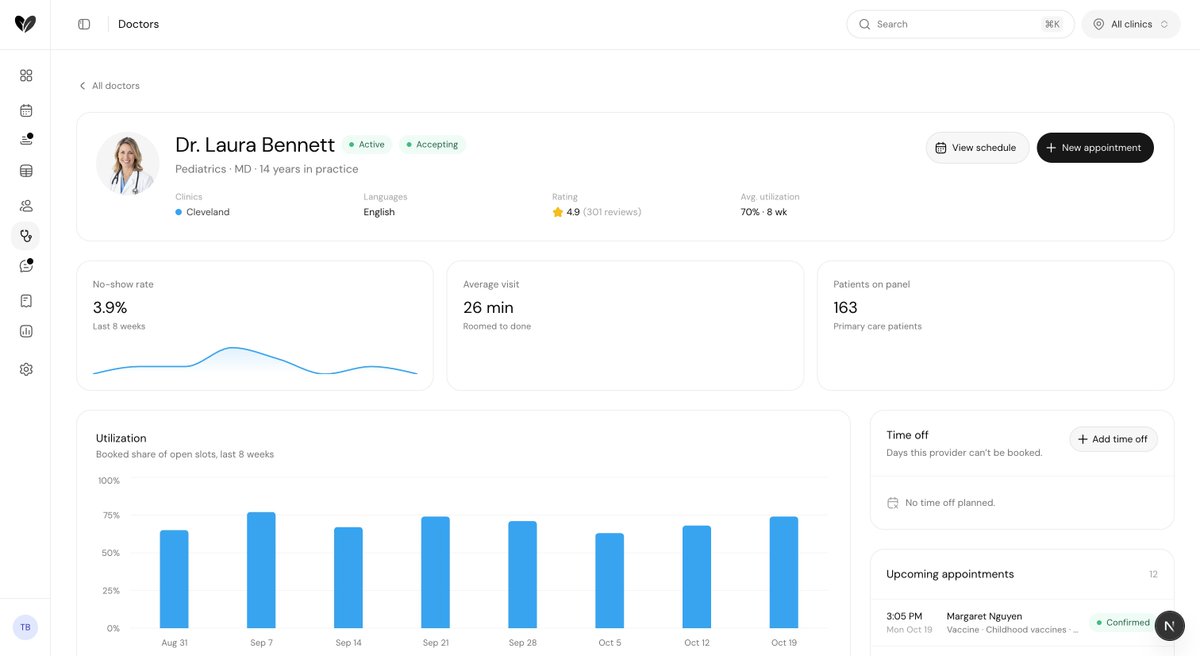Image resolution: width=1200 pixels, height=656 pixels.
Task: Click the English language value
Action: click(379, 212)
